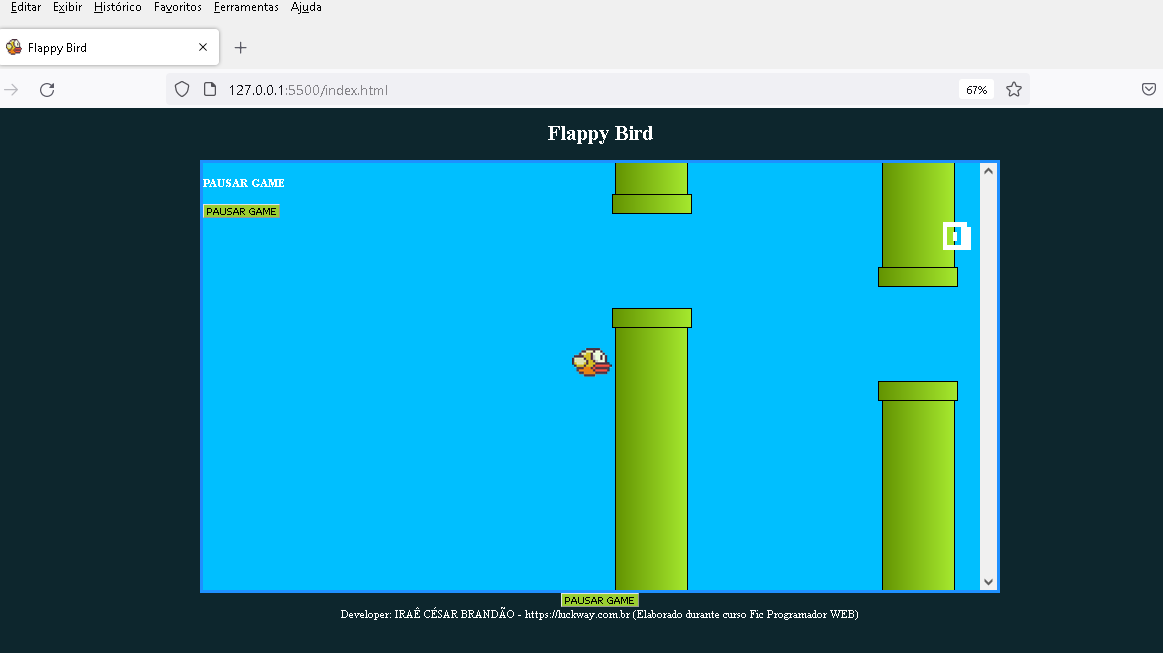Viewport: 1163px width, 653px height.
Task: Open a new browser tab with the plus button
Action: 239,46
